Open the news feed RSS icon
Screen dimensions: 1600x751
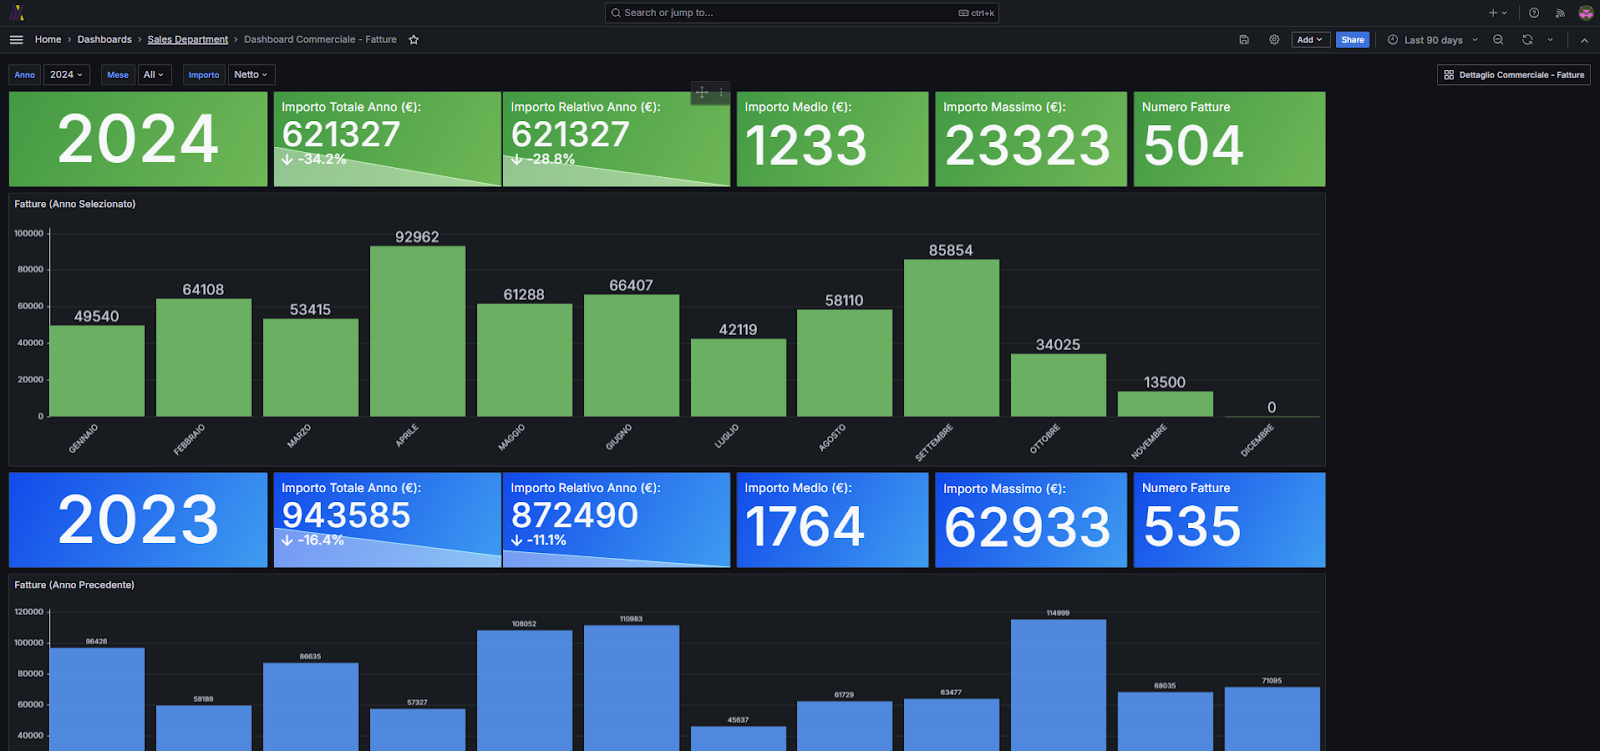[1560, 13]
